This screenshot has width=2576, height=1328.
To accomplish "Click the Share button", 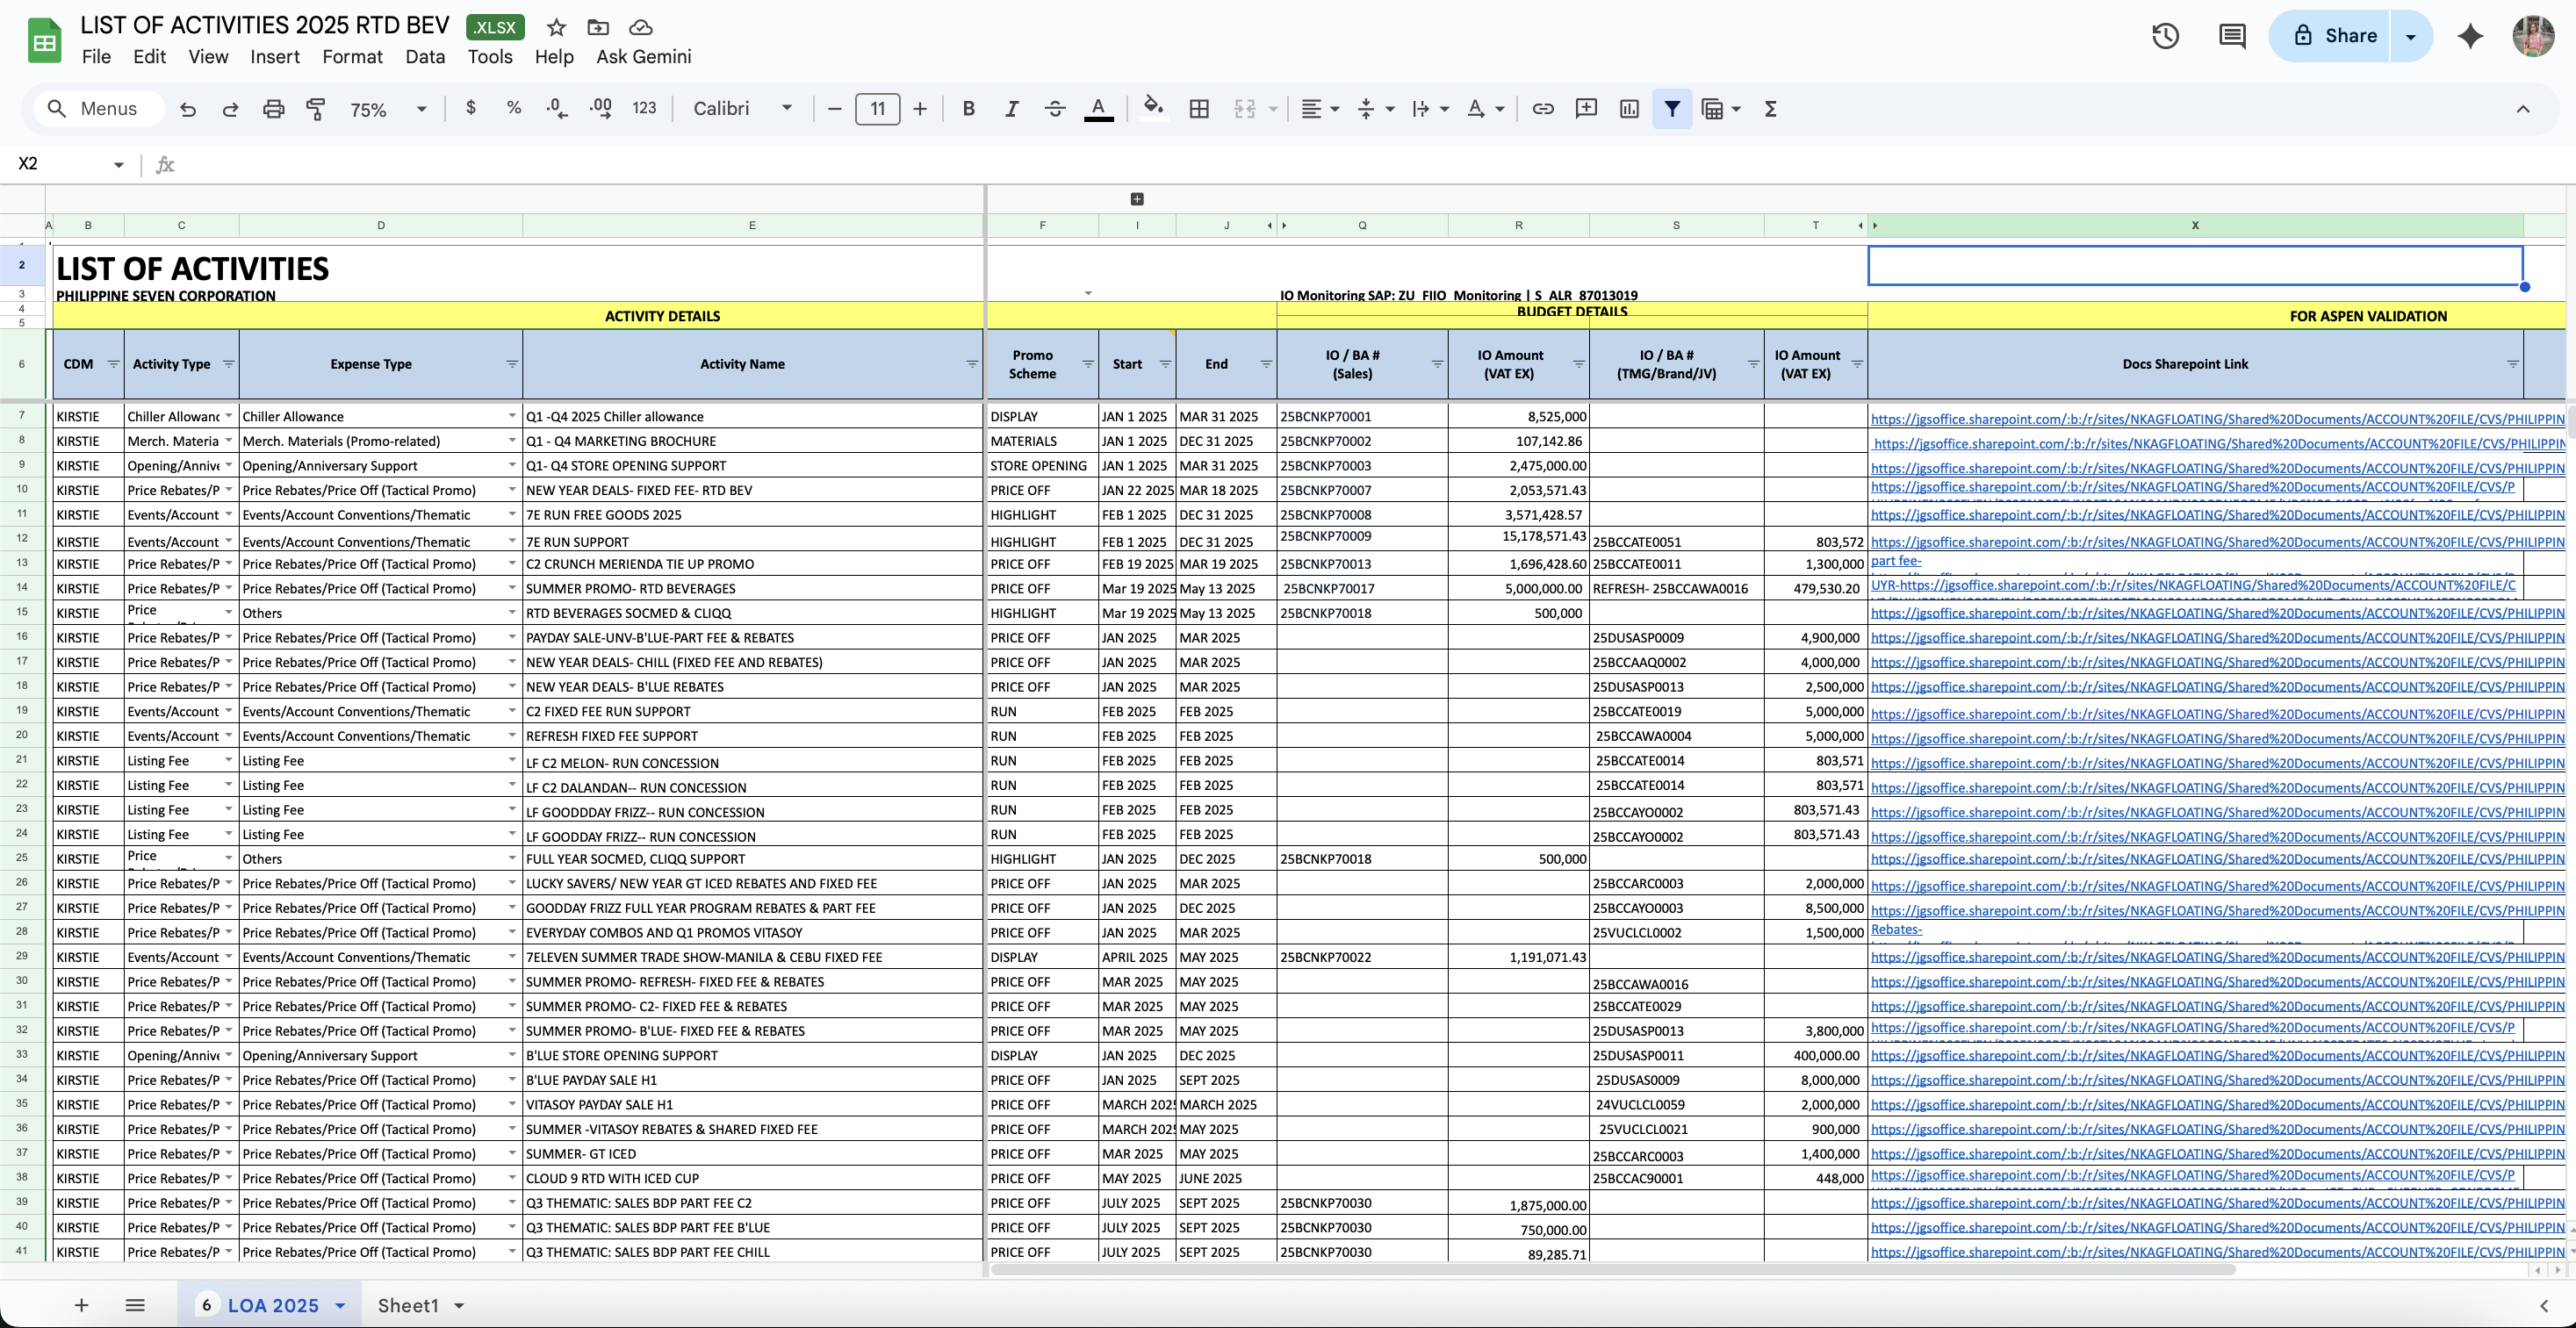I will click(2334, 36).
